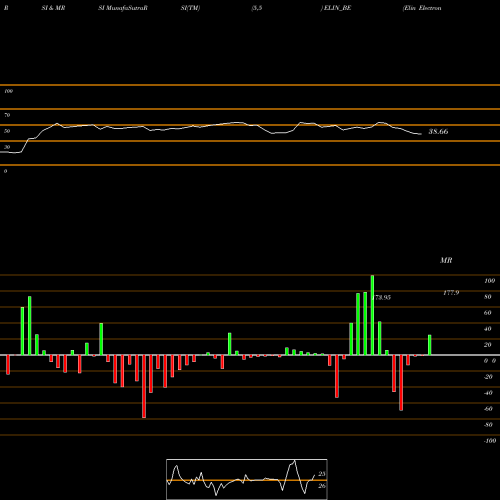Click the MR axis label -100
Screen dimensions: 500x500
pyautogui.click(x=490, y=441)
